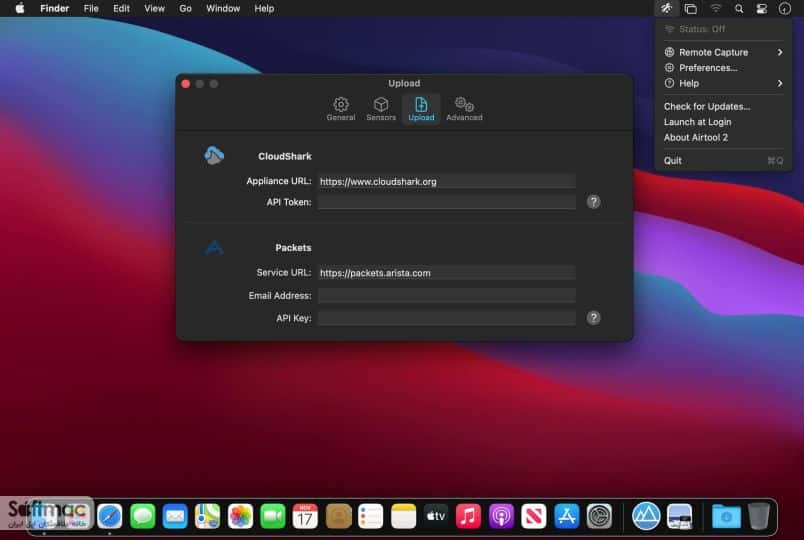Open the View menu

[x=154, y=8]
